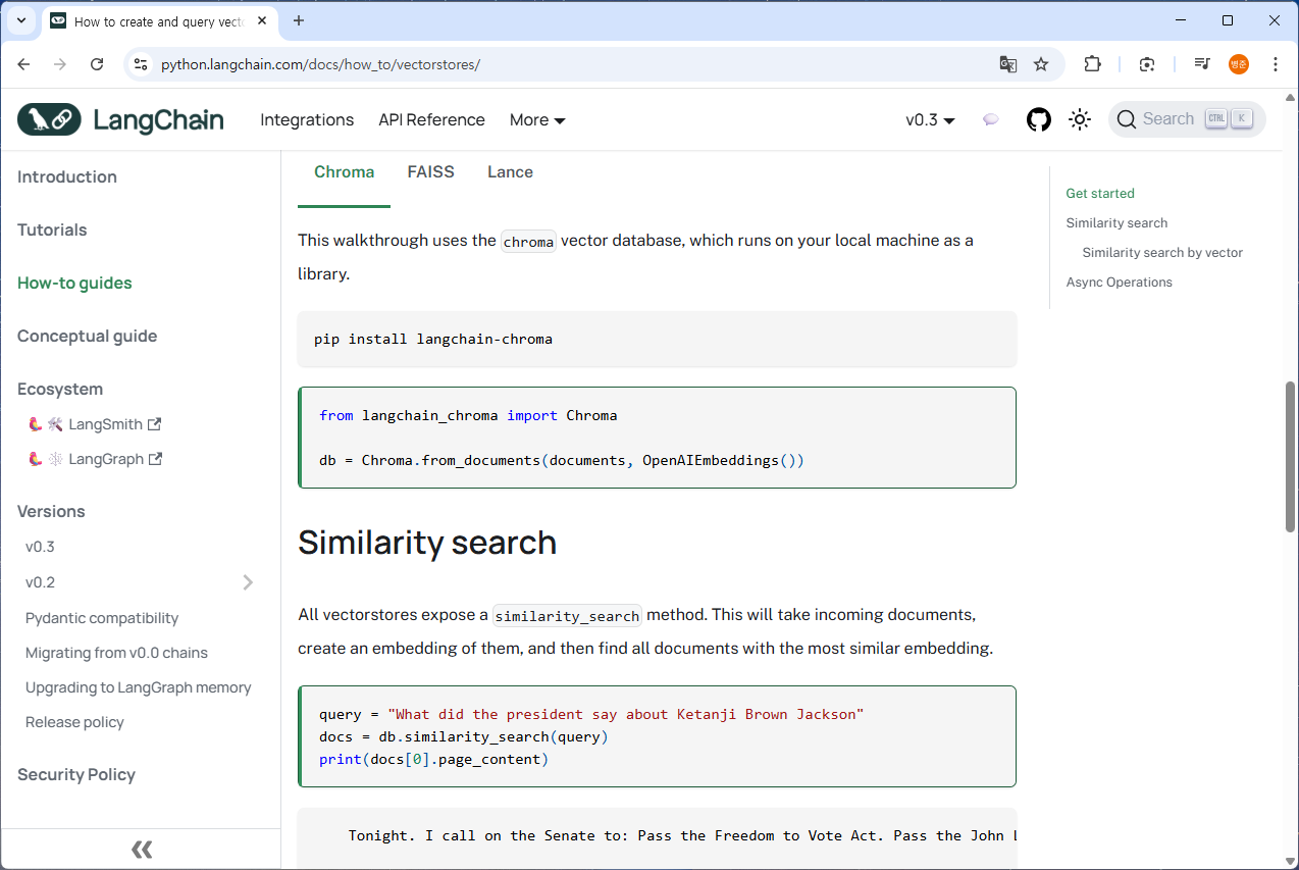Open site information icon in address bar
The width and height of the screenshot is (1299, 870).
coord(141,64)
